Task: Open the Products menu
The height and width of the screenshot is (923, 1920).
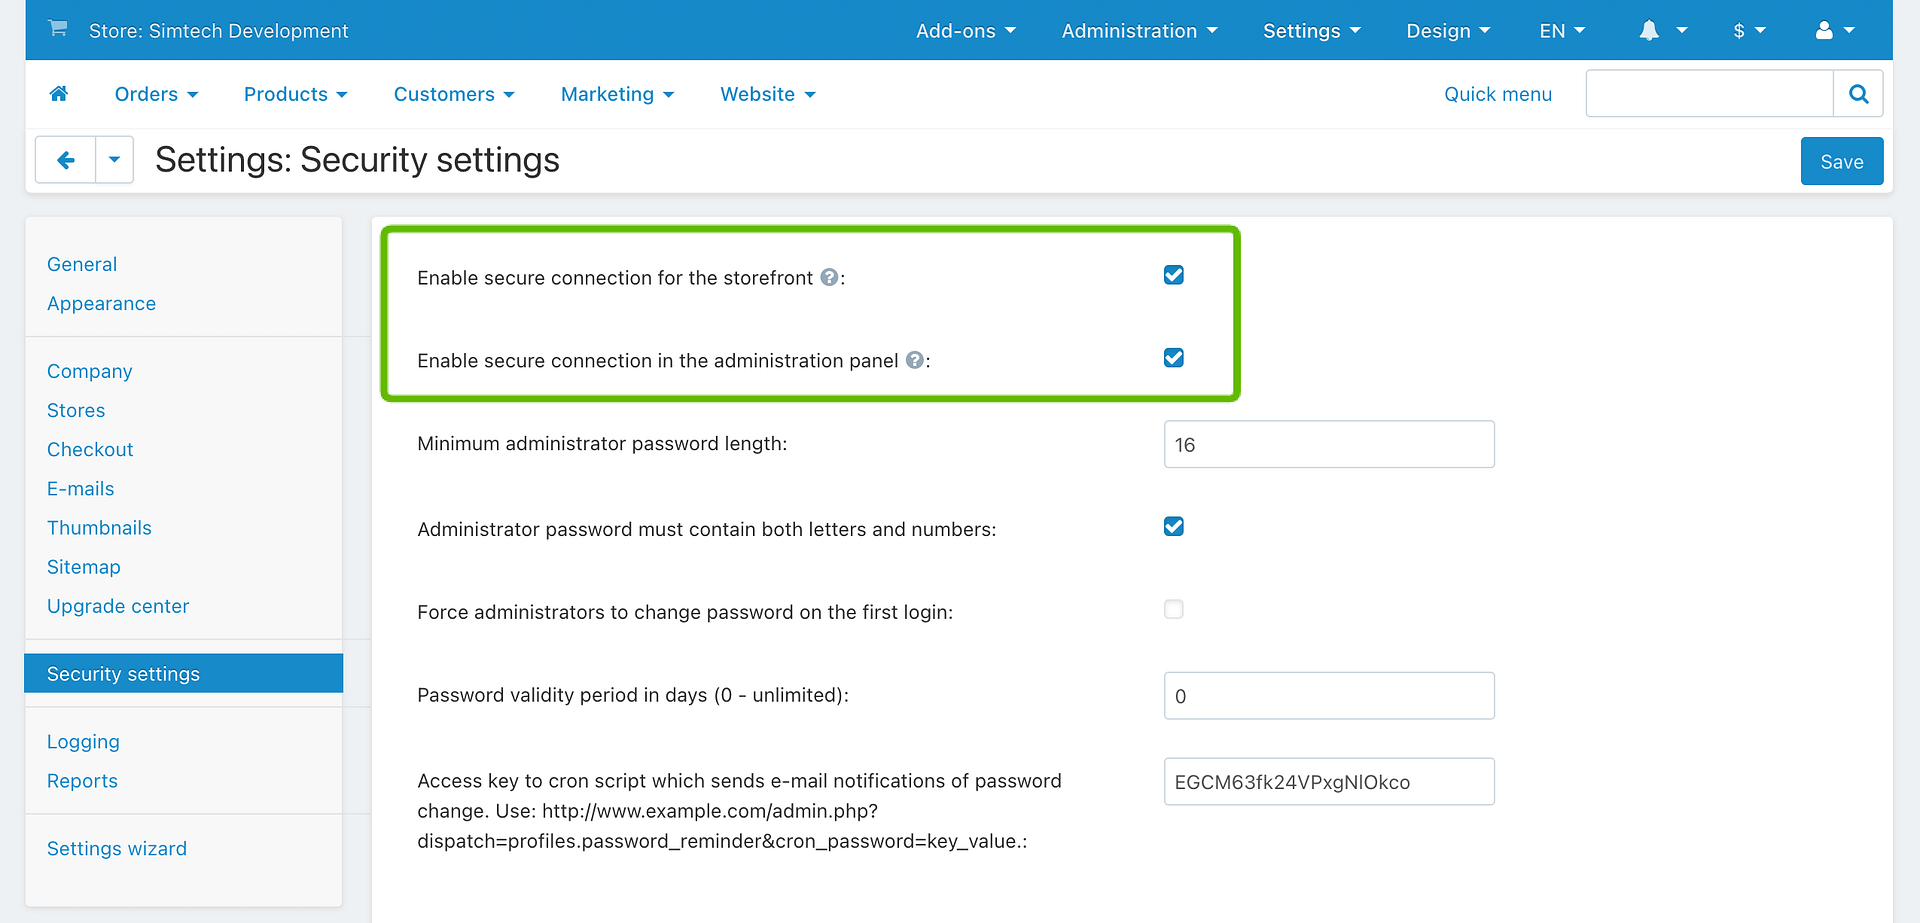Action: tap(295, 94)
